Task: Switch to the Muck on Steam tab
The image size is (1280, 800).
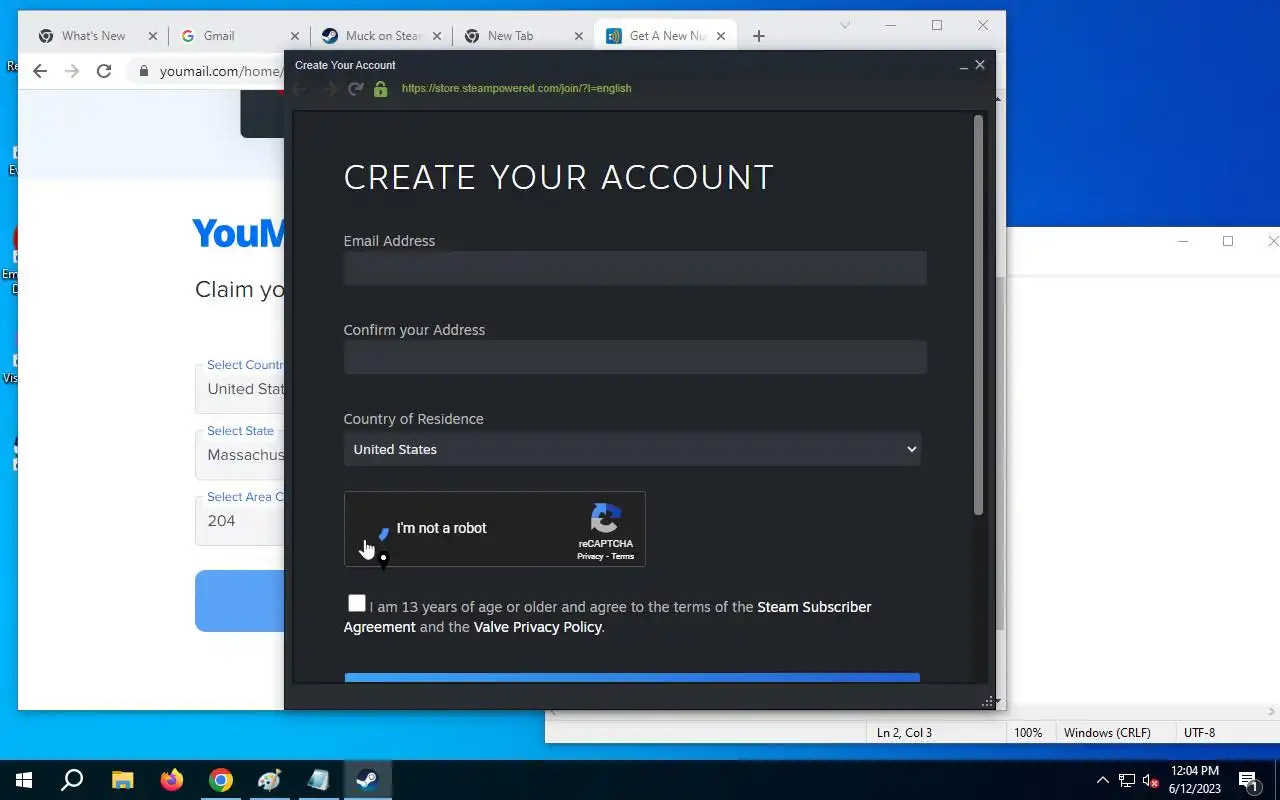Action: [383, 36]
